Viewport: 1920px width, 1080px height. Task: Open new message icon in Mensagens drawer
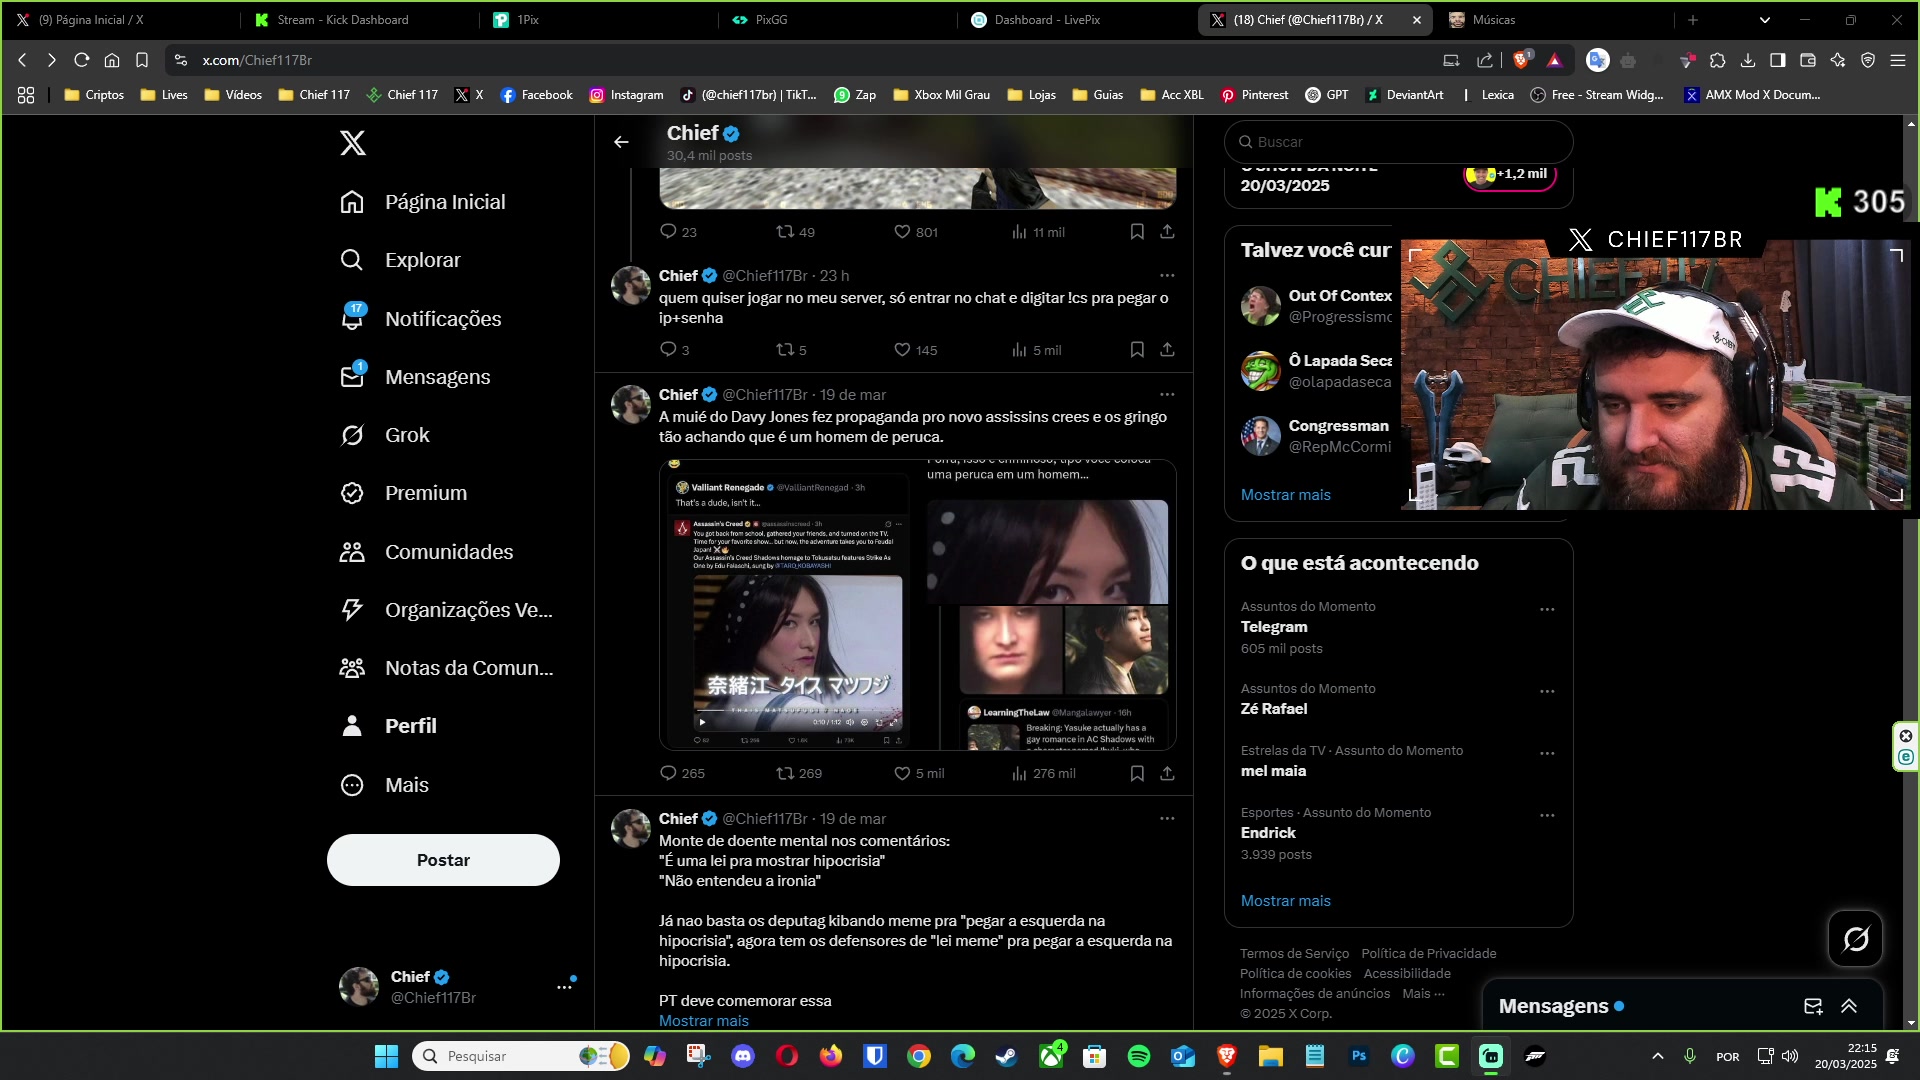1812,1006
